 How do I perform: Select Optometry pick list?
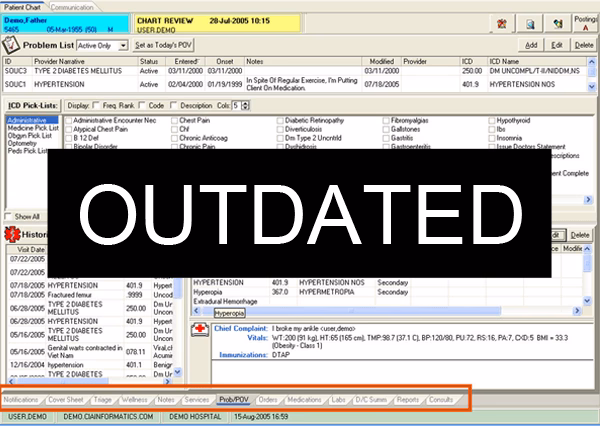coord(22,143)
